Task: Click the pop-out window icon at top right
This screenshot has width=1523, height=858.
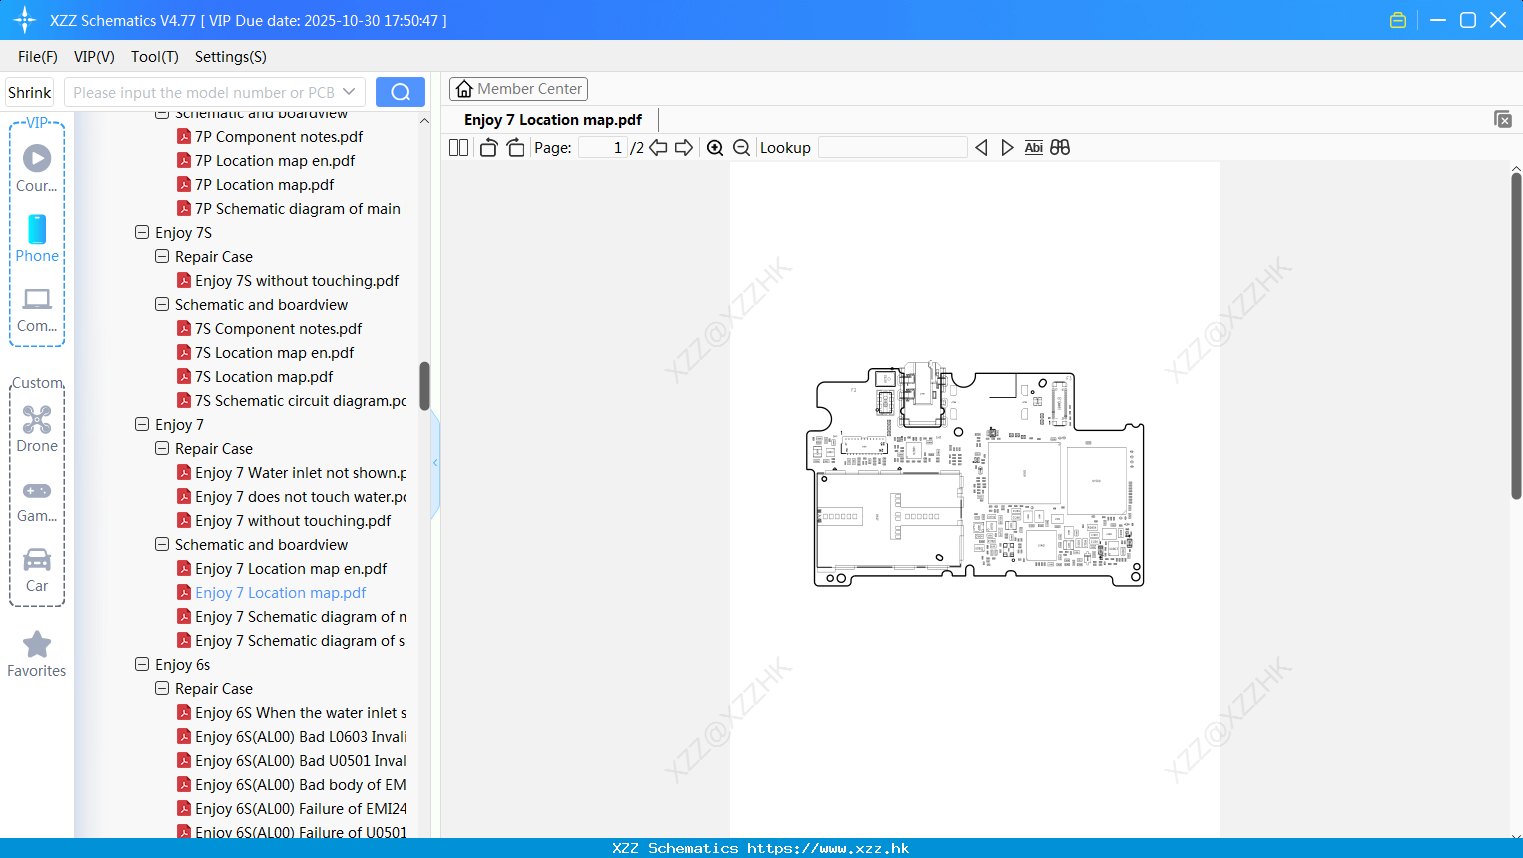Action: 1502,119
